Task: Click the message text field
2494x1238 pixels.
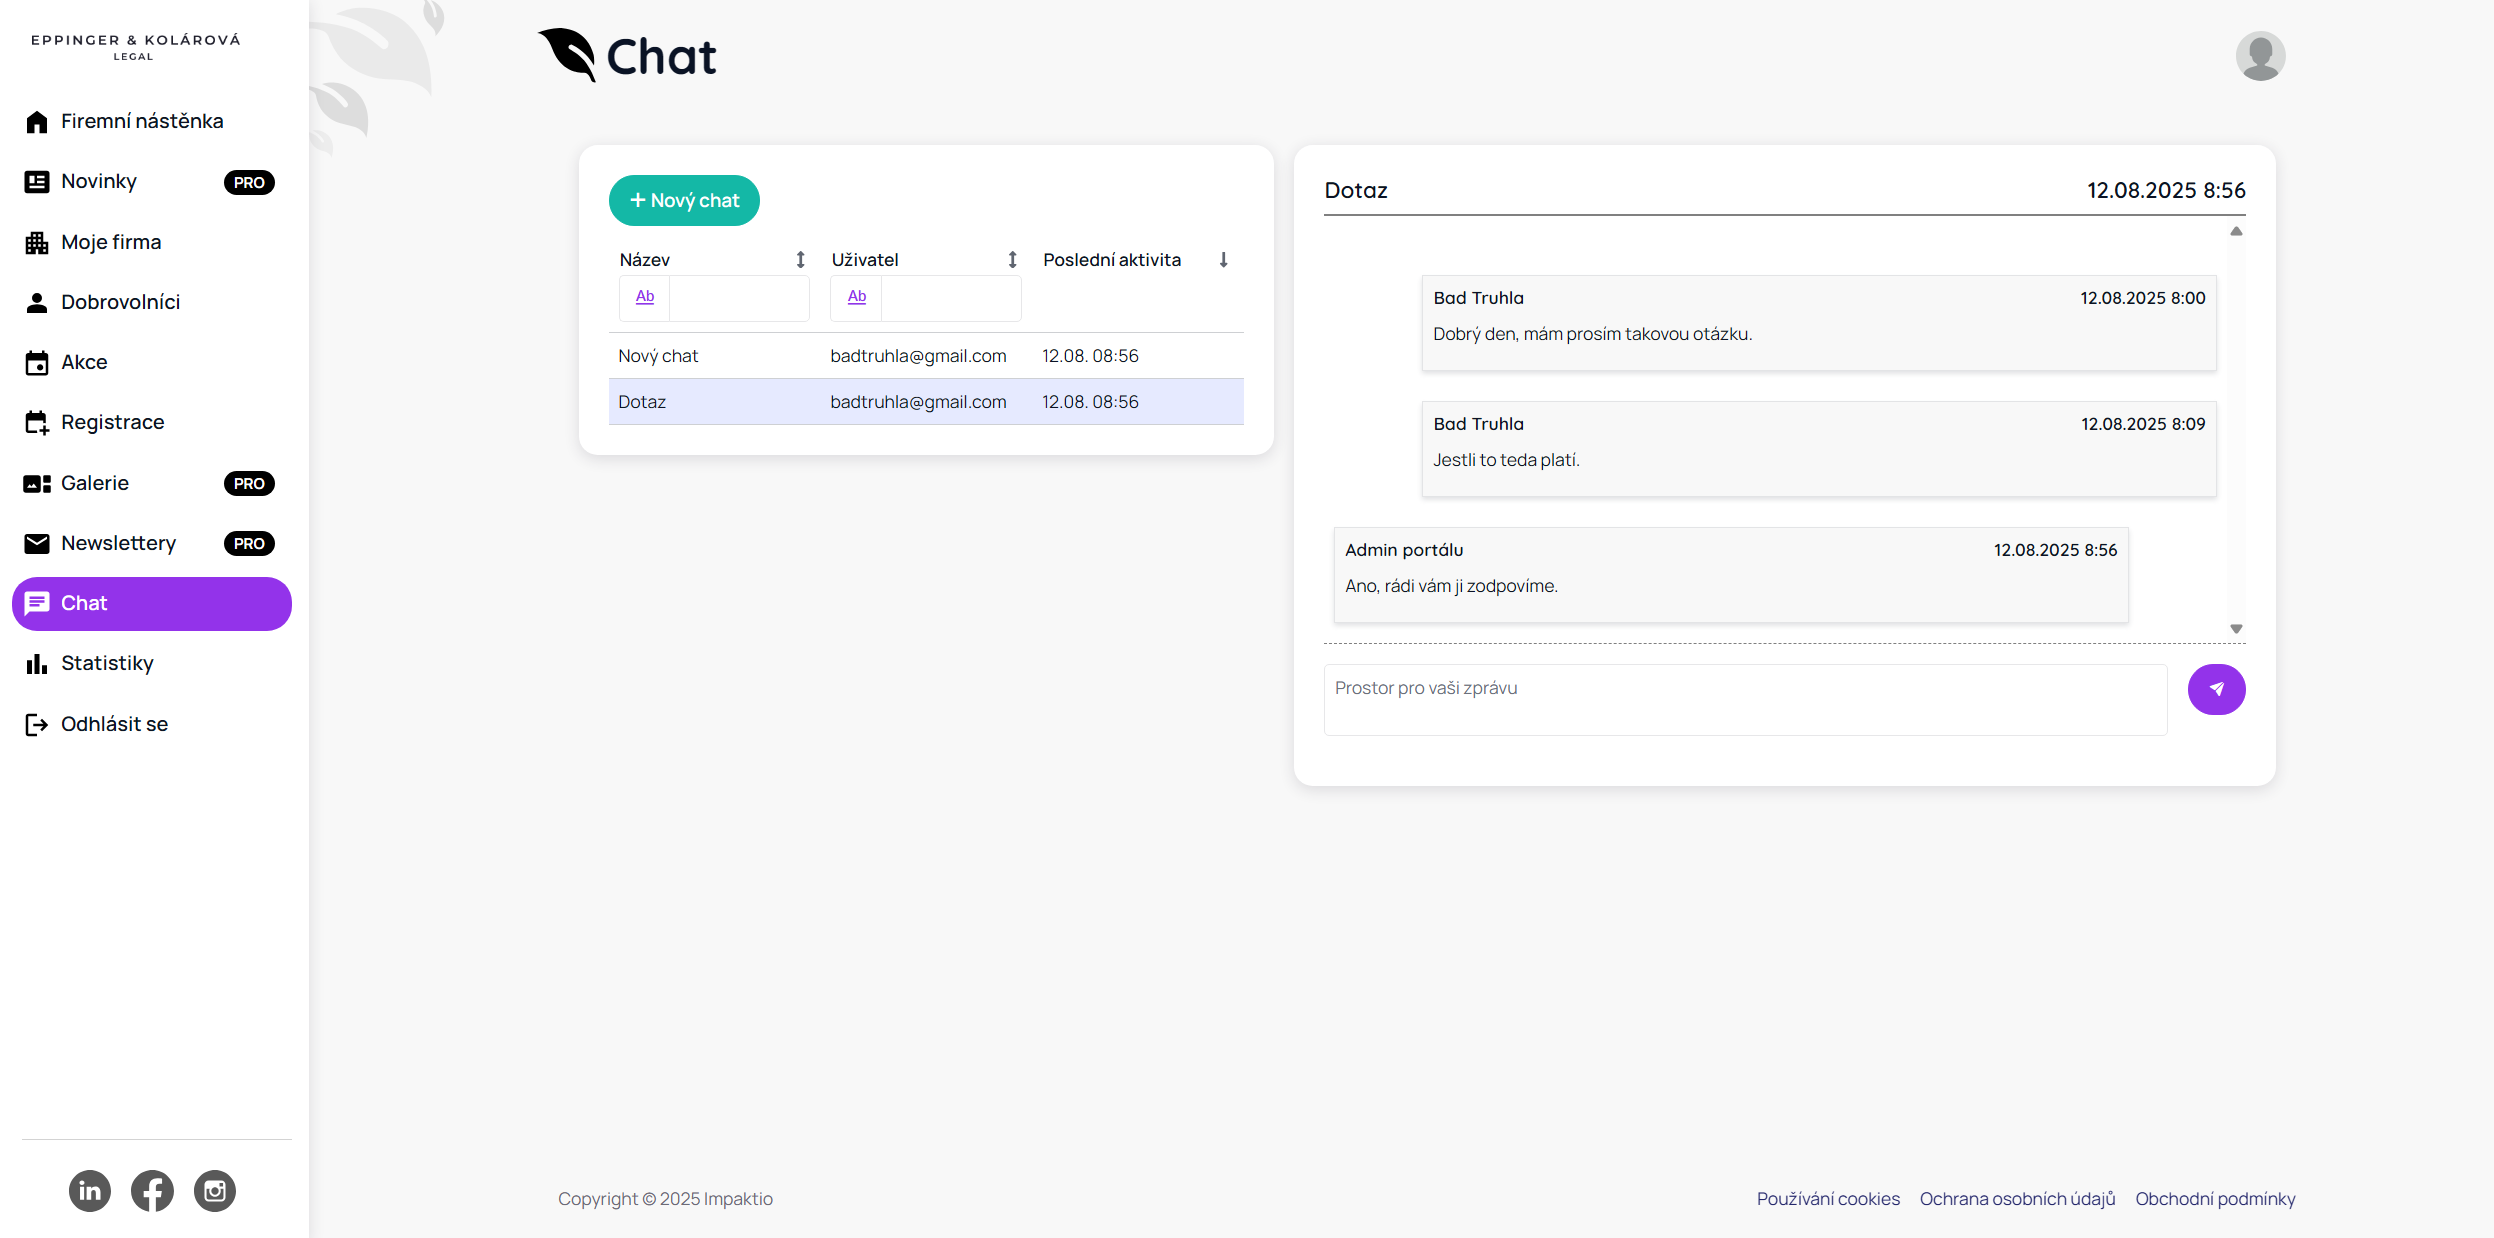Action: coord(1745,699)
